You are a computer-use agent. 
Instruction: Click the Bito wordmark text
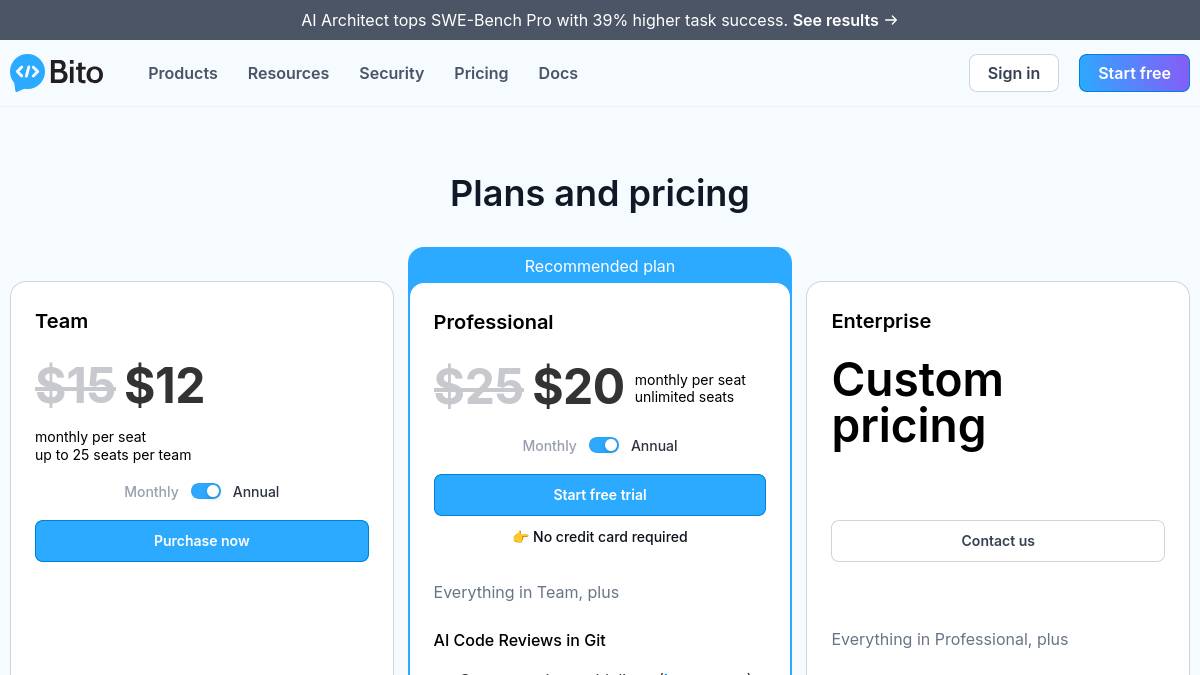click(76, 73)
